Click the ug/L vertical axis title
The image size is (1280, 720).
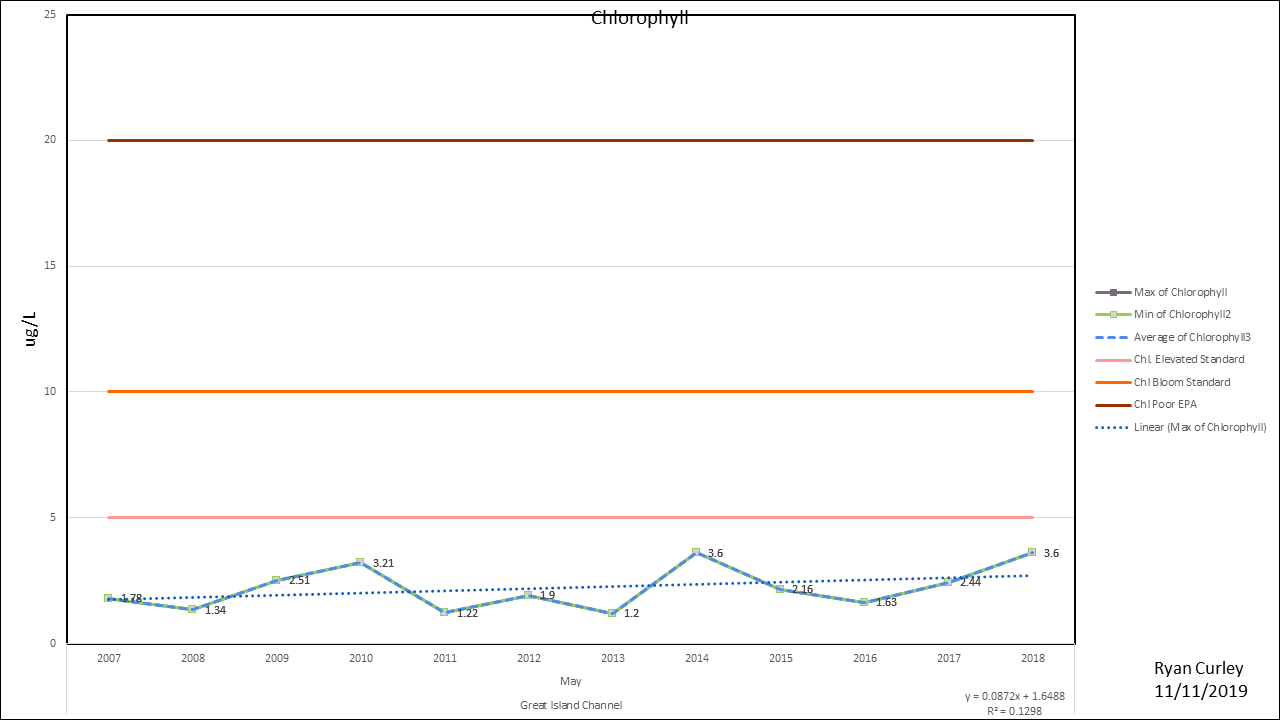[31, 328]
